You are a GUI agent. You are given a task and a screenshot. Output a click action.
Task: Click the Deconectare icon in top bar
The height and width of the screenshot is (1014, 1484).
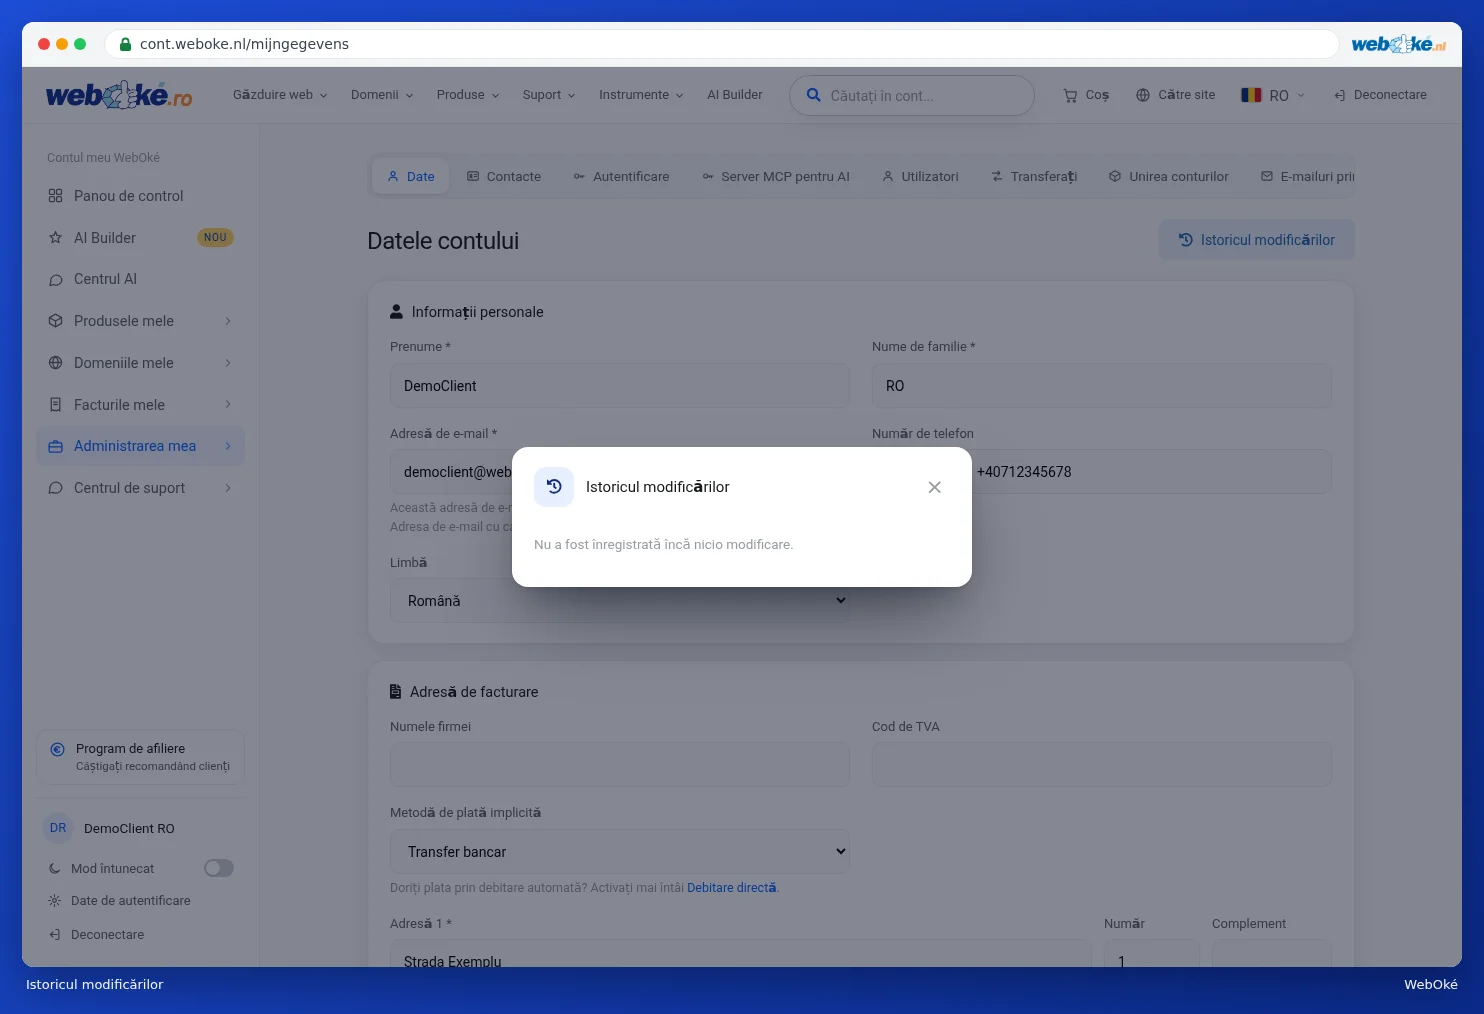coord(1339,95)
